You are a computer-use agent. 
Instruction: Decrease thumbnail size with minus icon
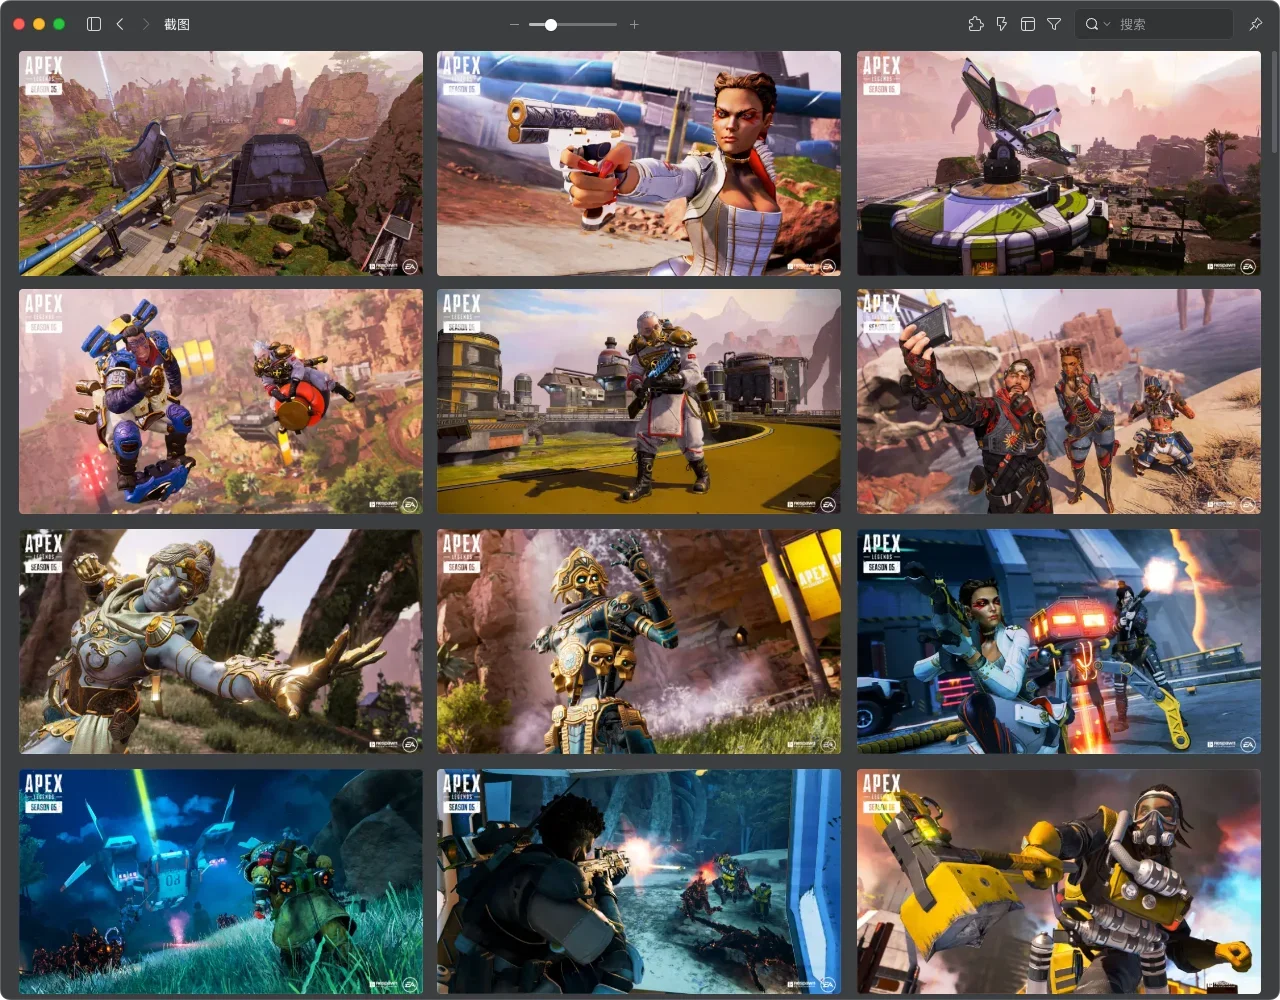(514, 24)
